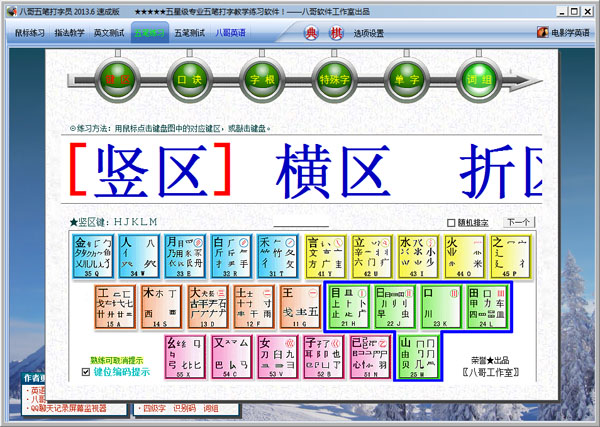600x427 pixels.
Task: Click the 之 key 45 P
Action: point(511,256)
